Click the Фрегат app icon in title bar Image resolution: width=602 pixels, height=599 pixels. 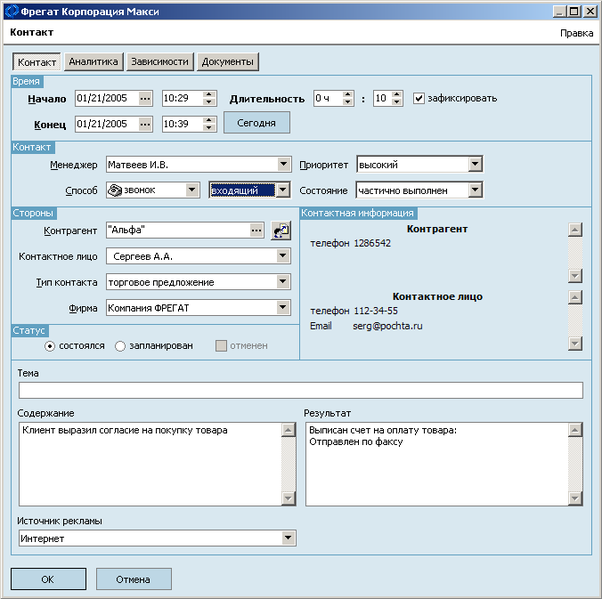[x=12, y=11]
